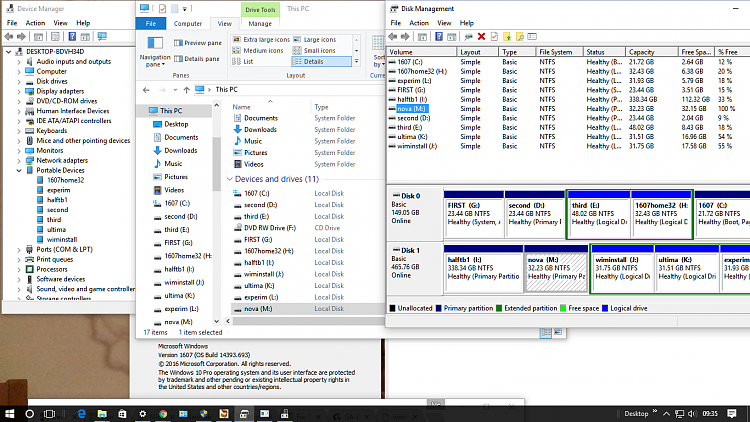Expand the layout gallery more arrow
The width and height of the screenshot is (750, 422).
click(x=356, y=62)
